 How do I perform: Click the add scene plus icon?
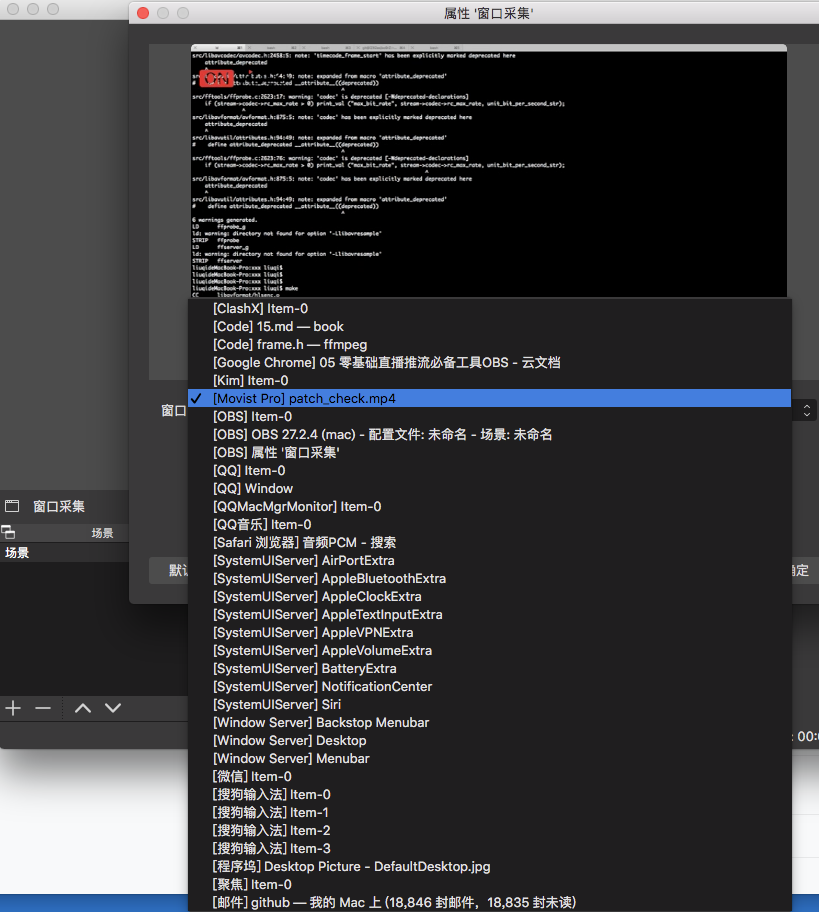pyautogui.click(x=13, y=708)
